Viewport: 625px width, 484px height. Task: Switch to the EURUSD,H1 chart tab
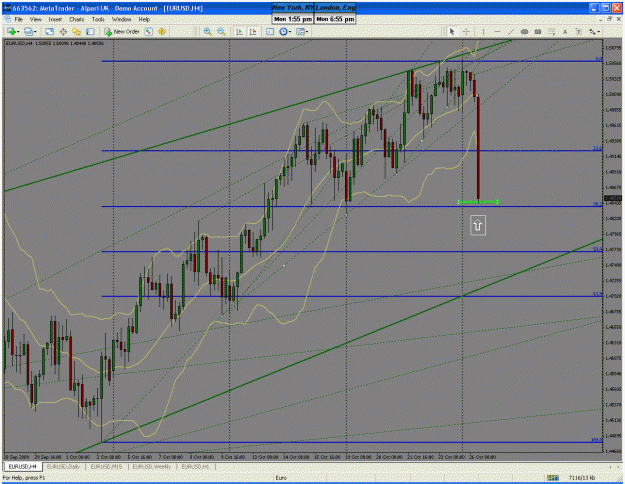195,466
